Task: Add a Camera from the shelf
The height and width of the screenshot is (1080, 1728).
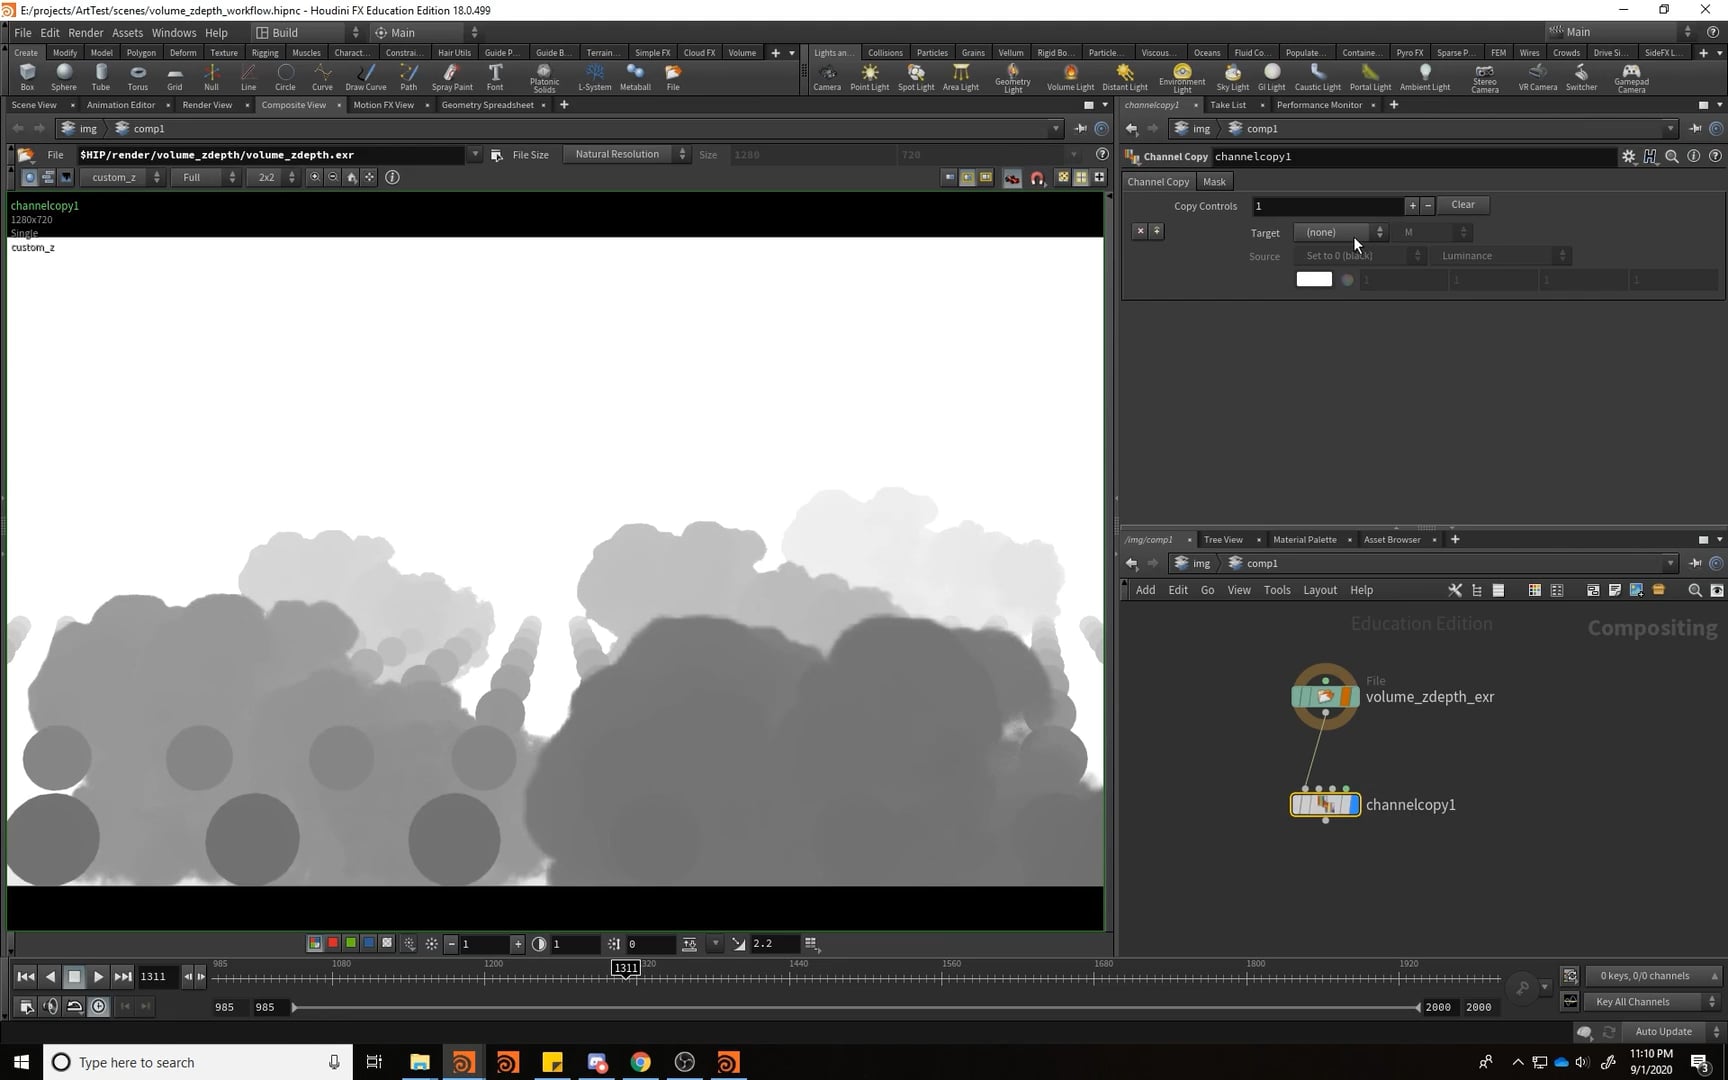Action: (827, 77)
